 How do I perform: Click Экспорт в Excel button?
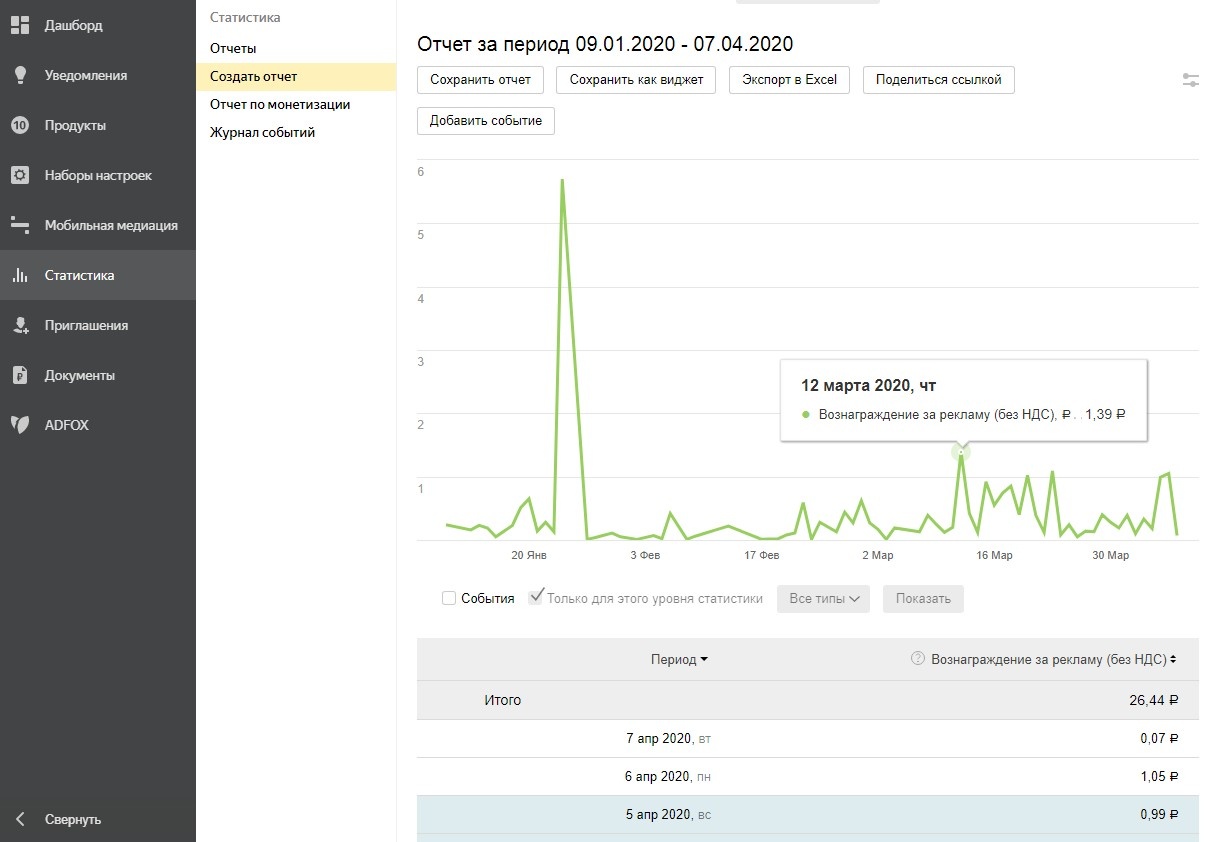790,80
